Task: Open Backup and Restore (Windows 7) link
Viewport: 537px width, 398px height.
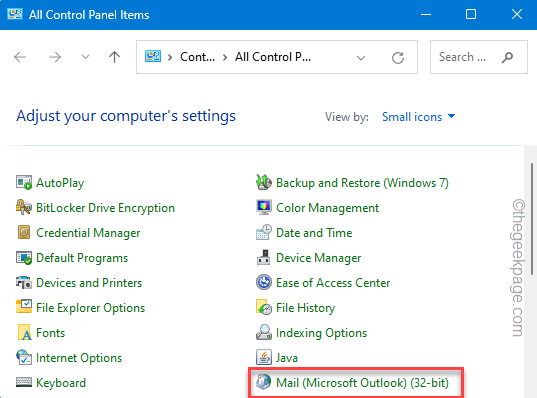Action: pos(362,183)
